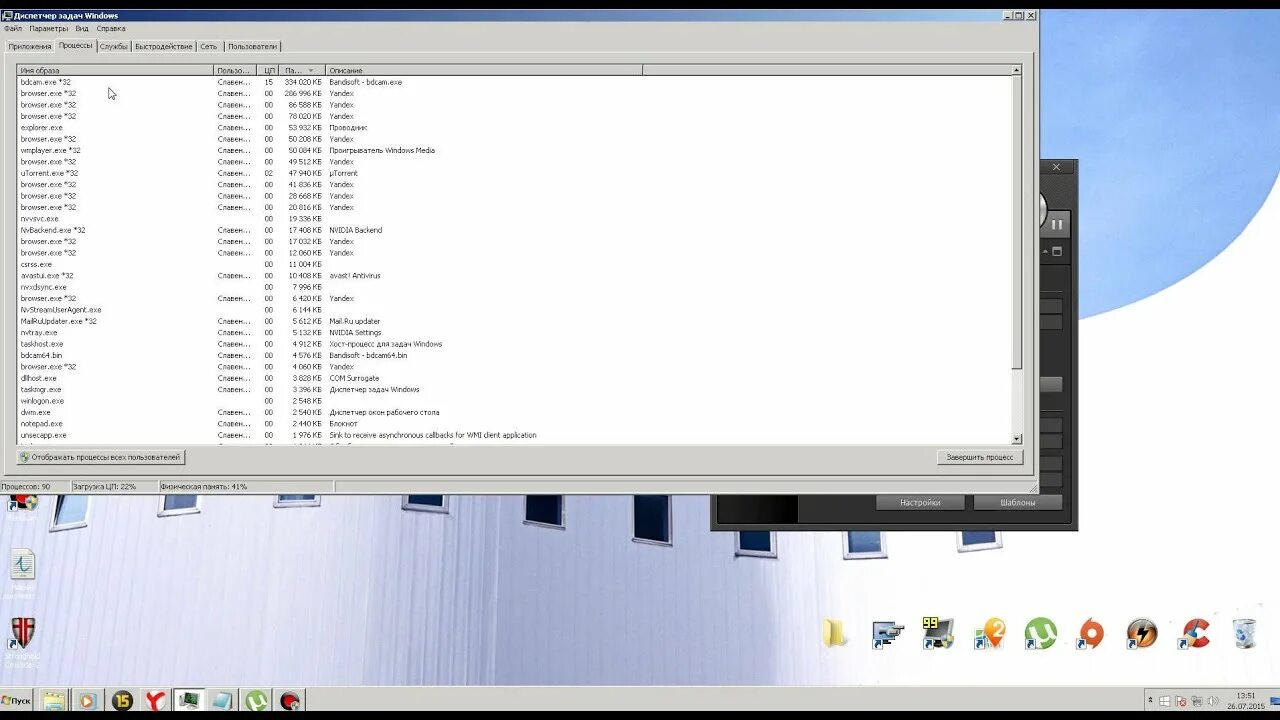Show hidden system tray icons
Screen dimensions: 1280x720
pos(1150,701)
